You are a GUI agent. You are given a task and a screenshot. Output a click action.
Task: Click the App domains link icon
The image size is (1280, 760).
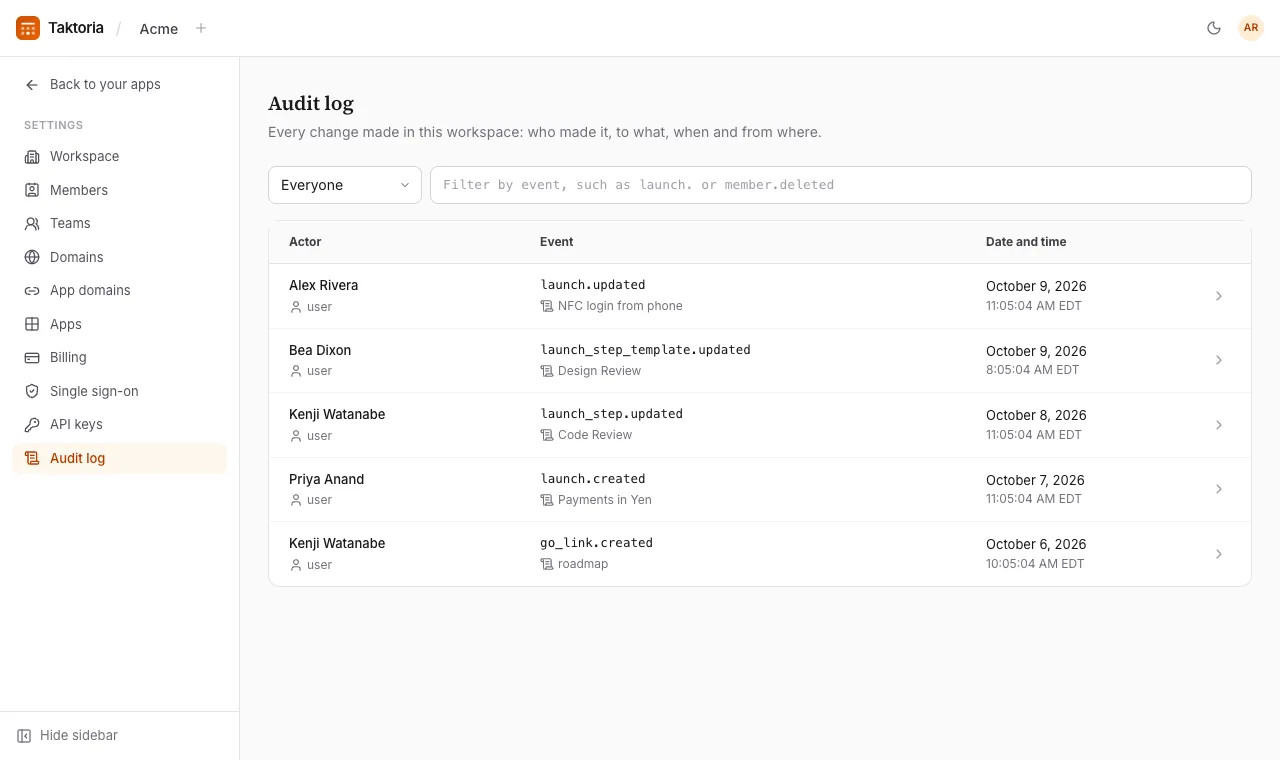(x=32, y=291)
